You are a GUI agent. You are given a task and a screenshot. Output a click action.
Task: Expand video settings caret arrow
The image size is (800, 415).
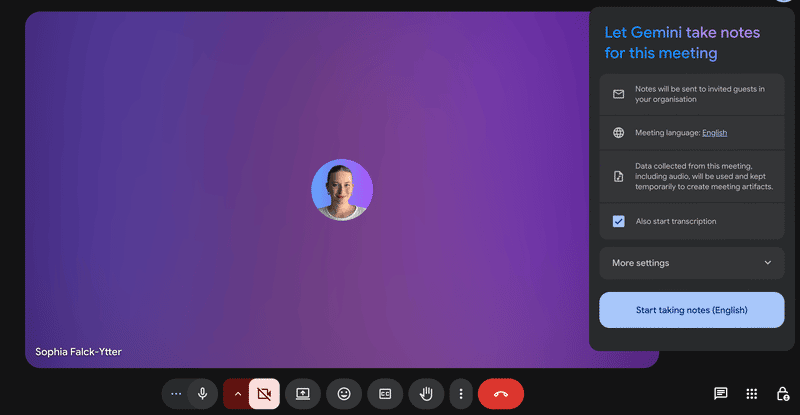237,394
